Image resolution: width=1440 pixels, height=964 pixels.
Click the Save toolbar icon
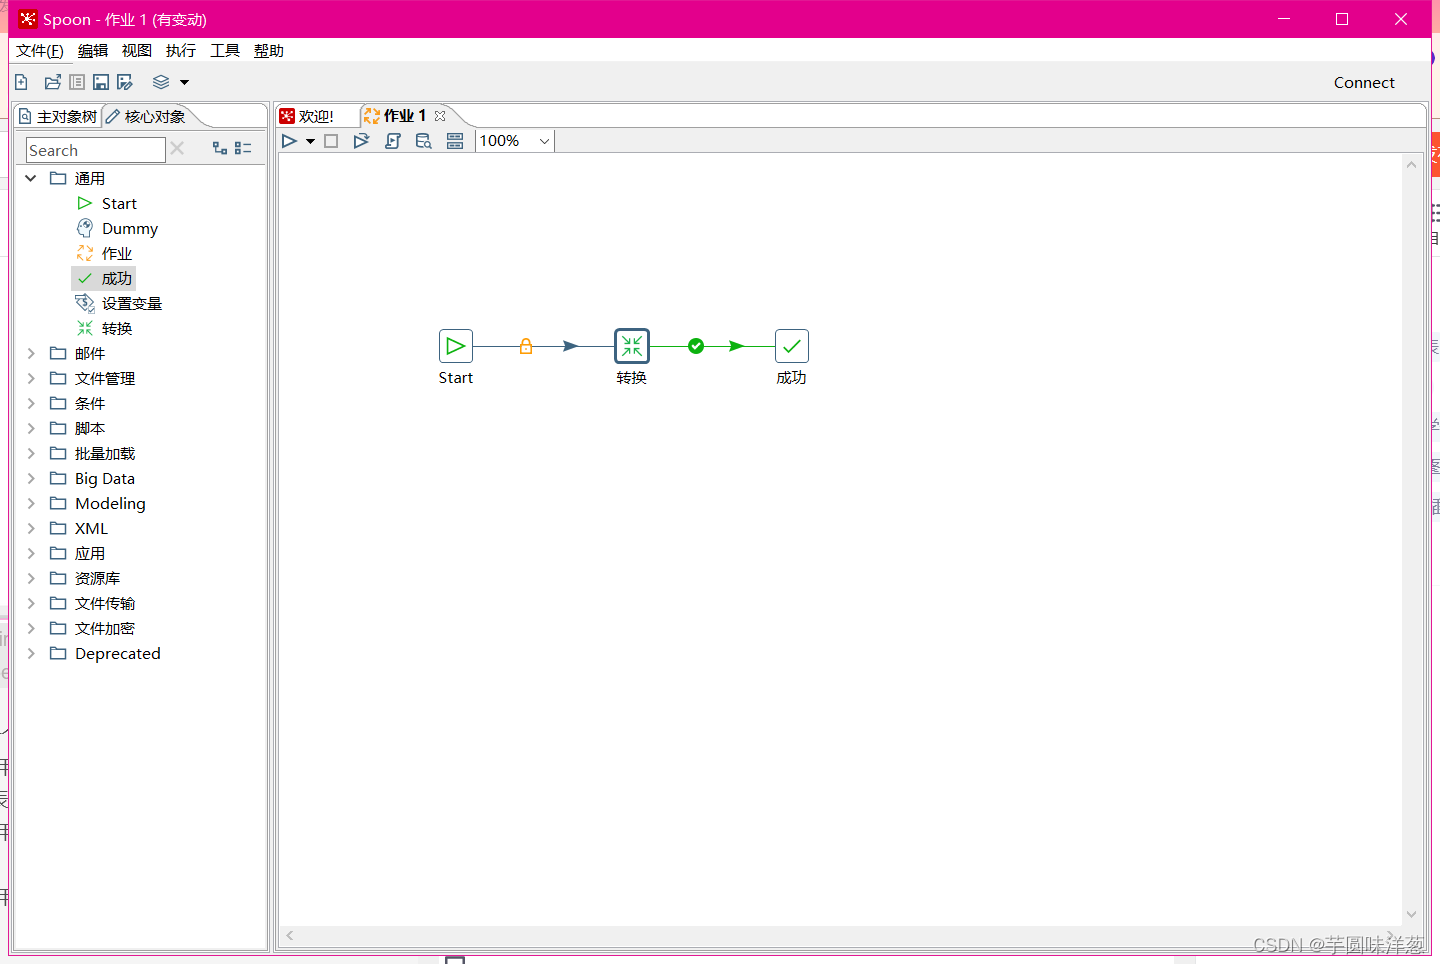101,82
